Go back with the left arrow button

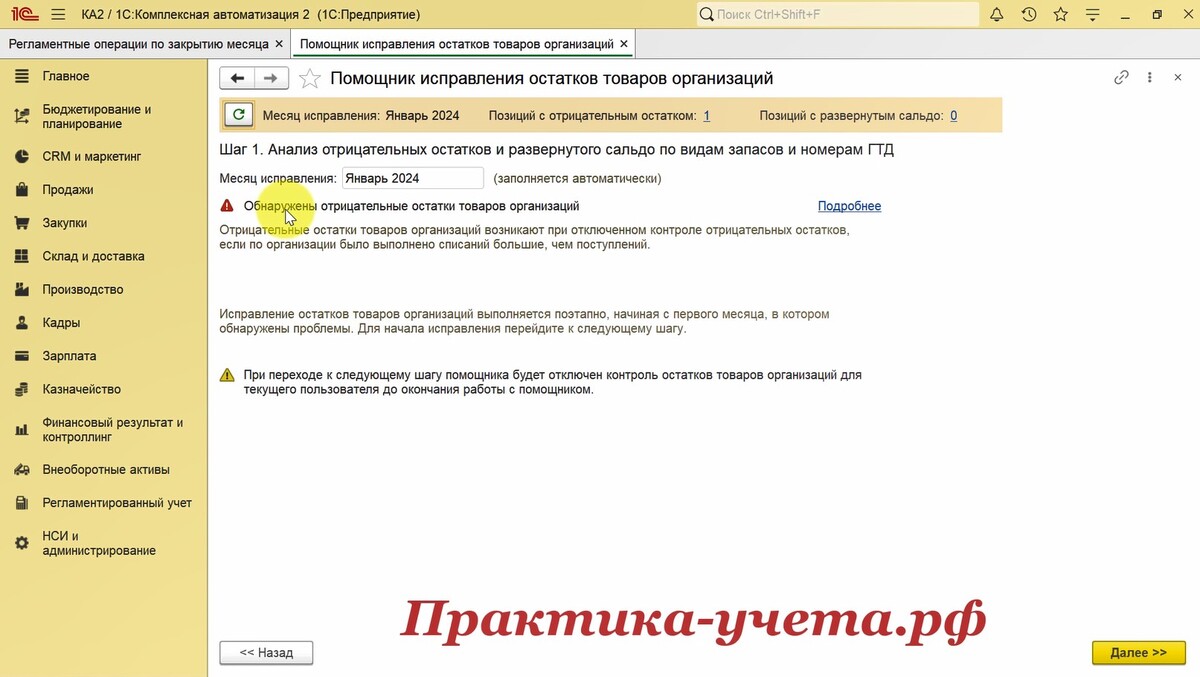(x=237, y=78)
